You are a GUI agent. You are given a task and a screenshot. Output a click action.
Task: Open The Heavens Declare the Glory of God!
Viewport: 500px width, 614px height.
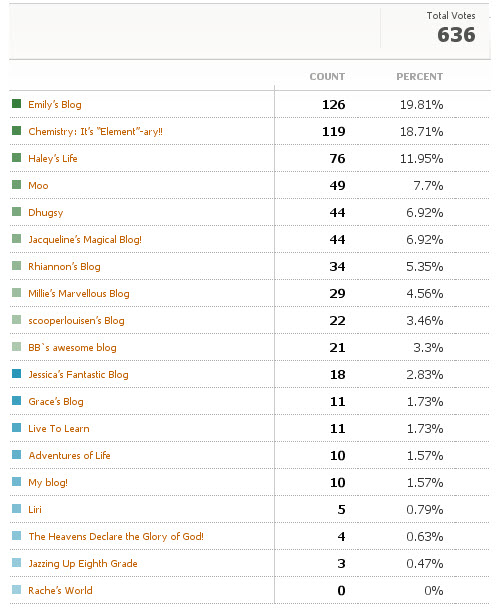click(116, 536)
